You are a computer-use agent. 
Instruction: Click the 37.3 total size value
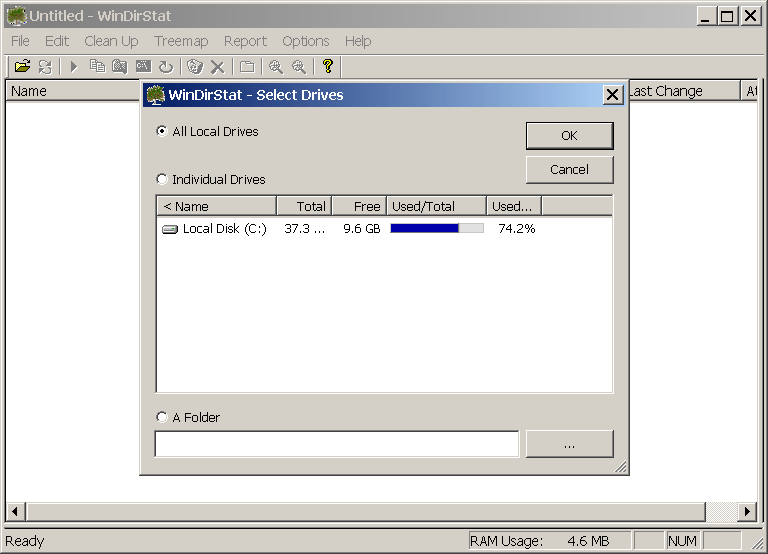[304, 229]
